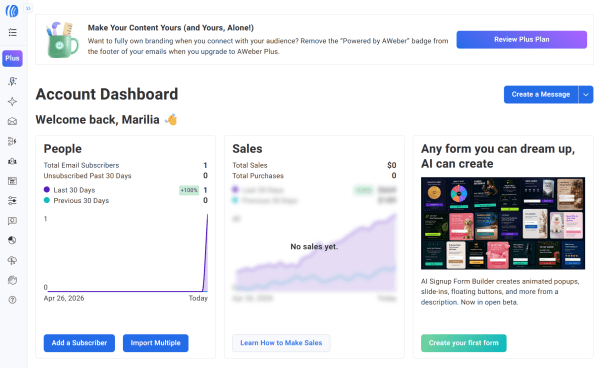This screenshot has width=600, height=368.
Task: Click the Total Sales label
Action: [x=249, y=165]
